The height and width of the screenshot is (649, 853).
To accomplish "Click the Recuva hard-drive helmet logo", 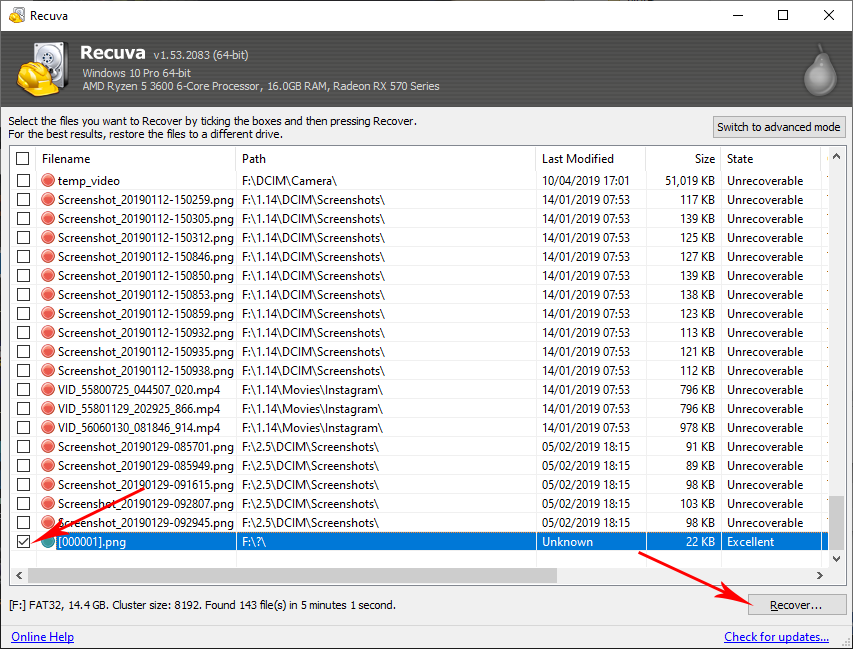I will (x=42, y=69).
